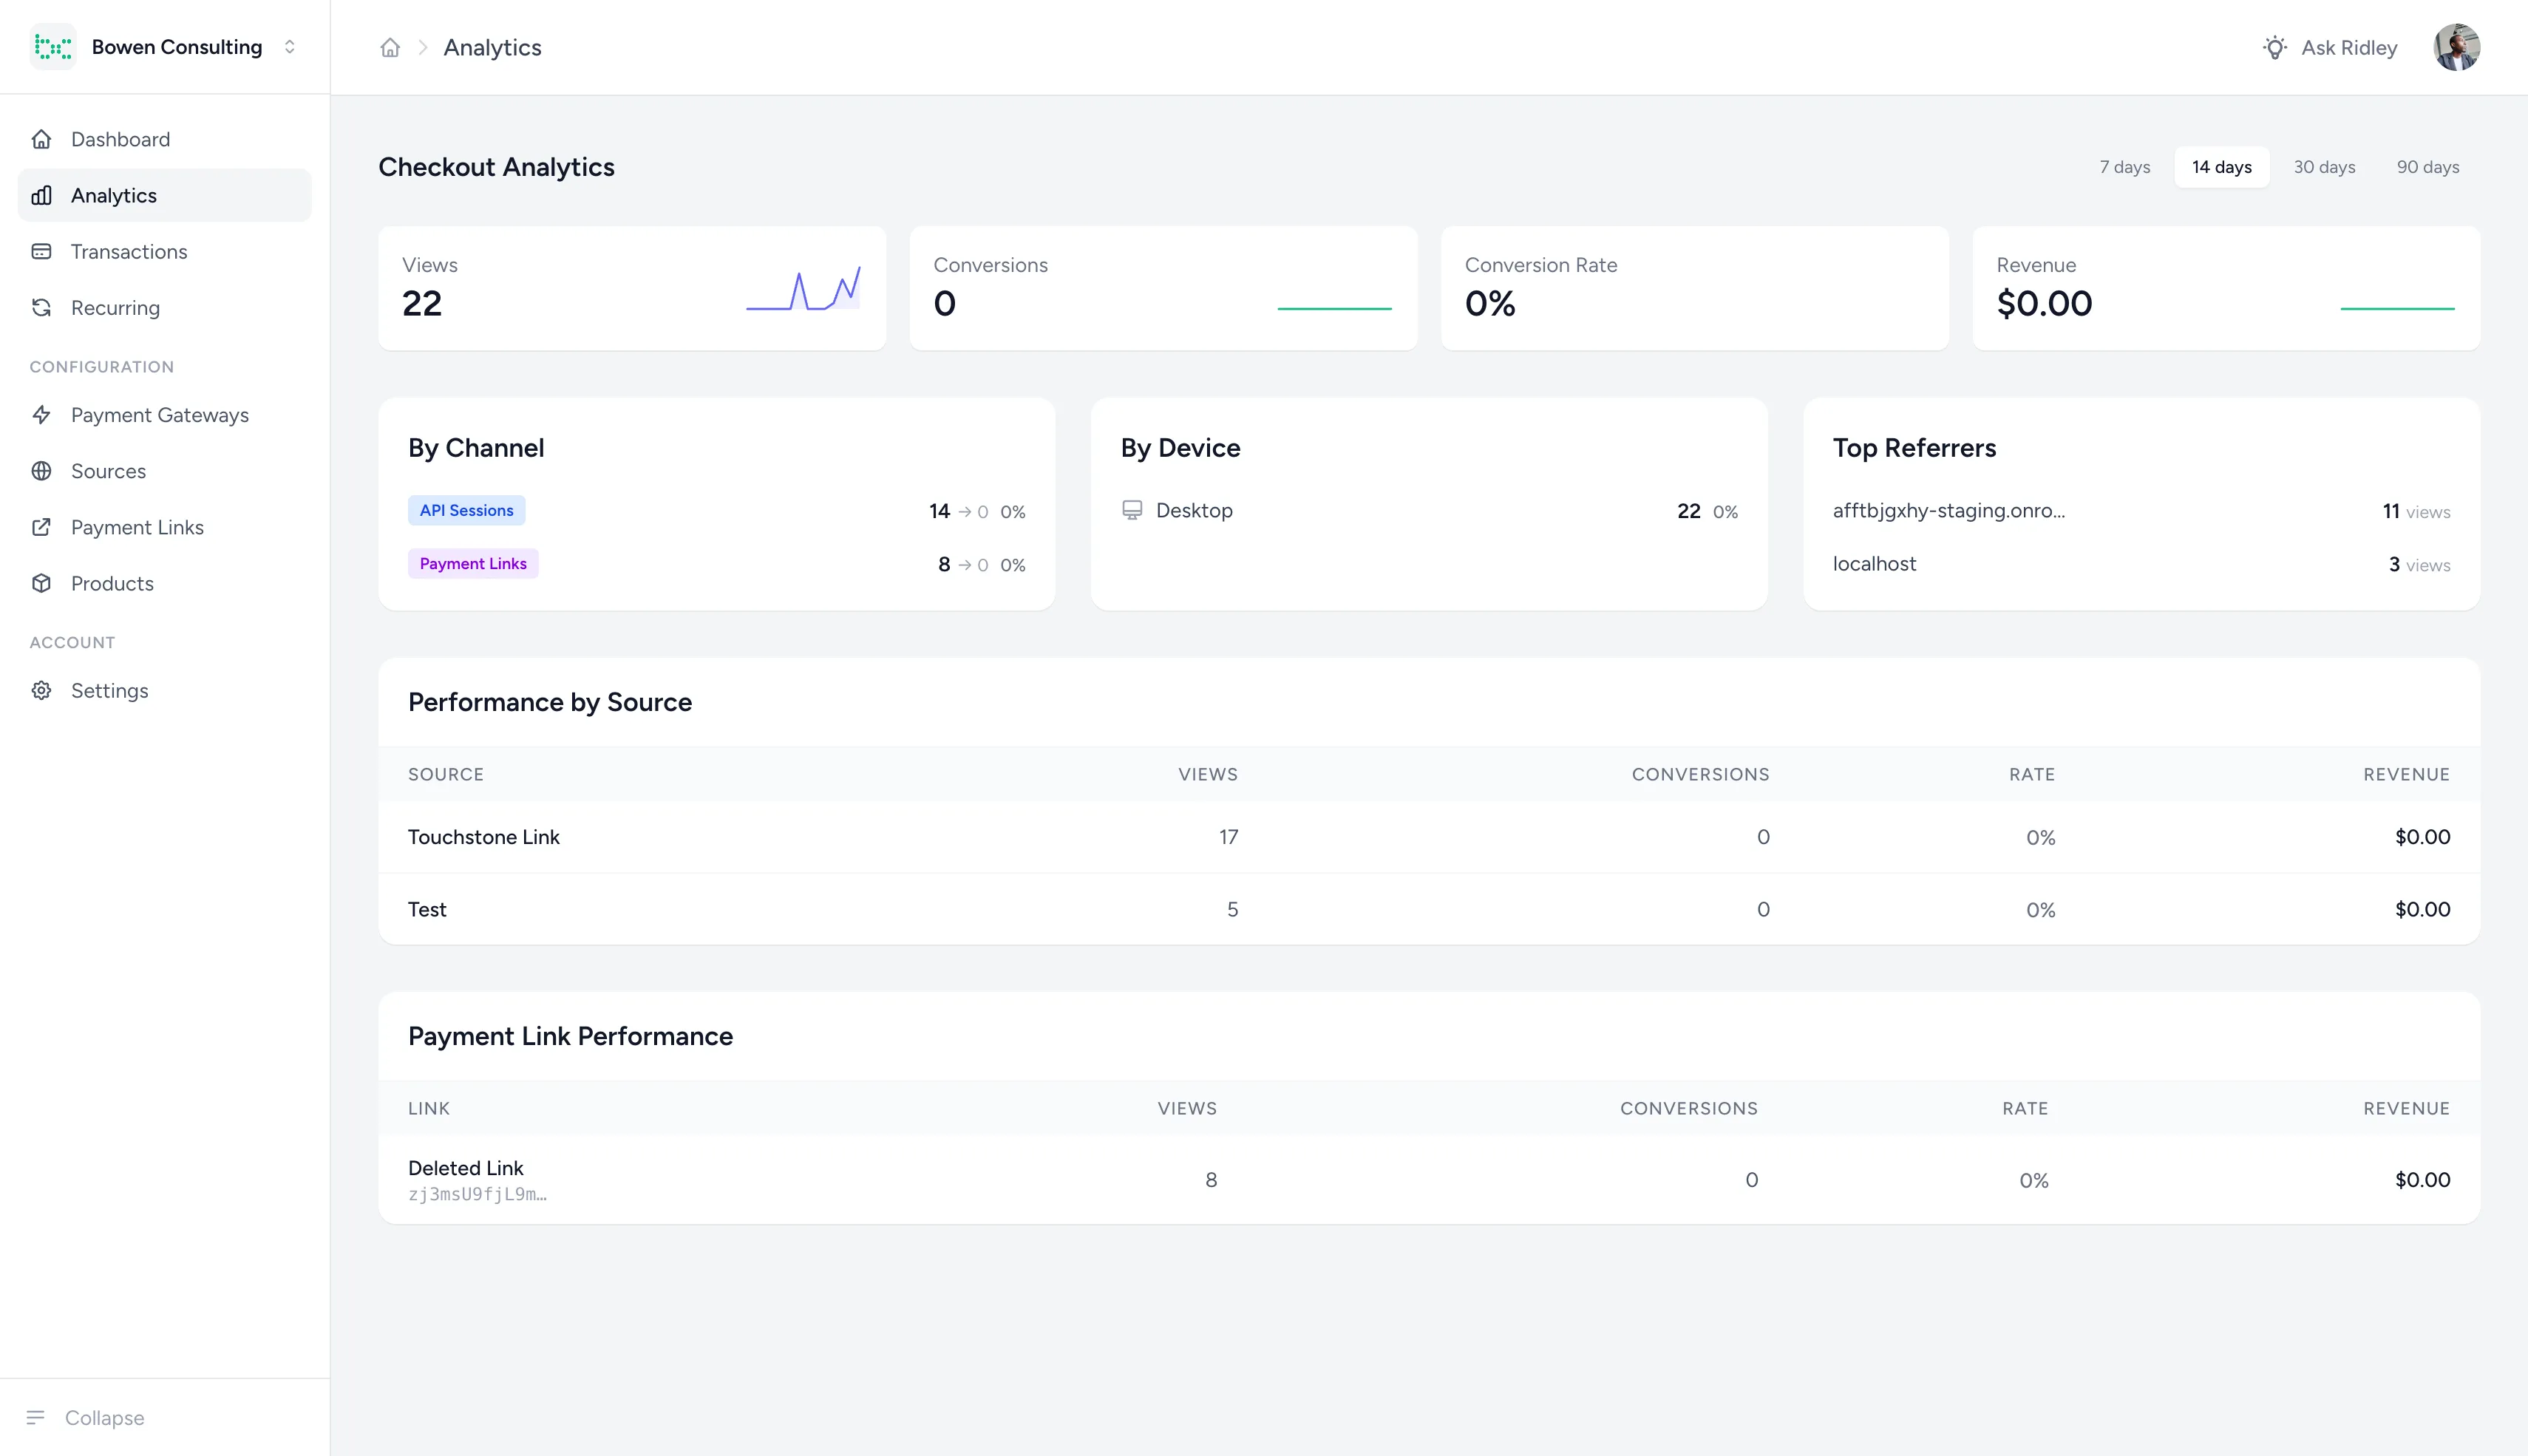Viewport: 2528px width, 1456px height.
Task: Enable the 30 days filter
Action: coord(2325,167)
